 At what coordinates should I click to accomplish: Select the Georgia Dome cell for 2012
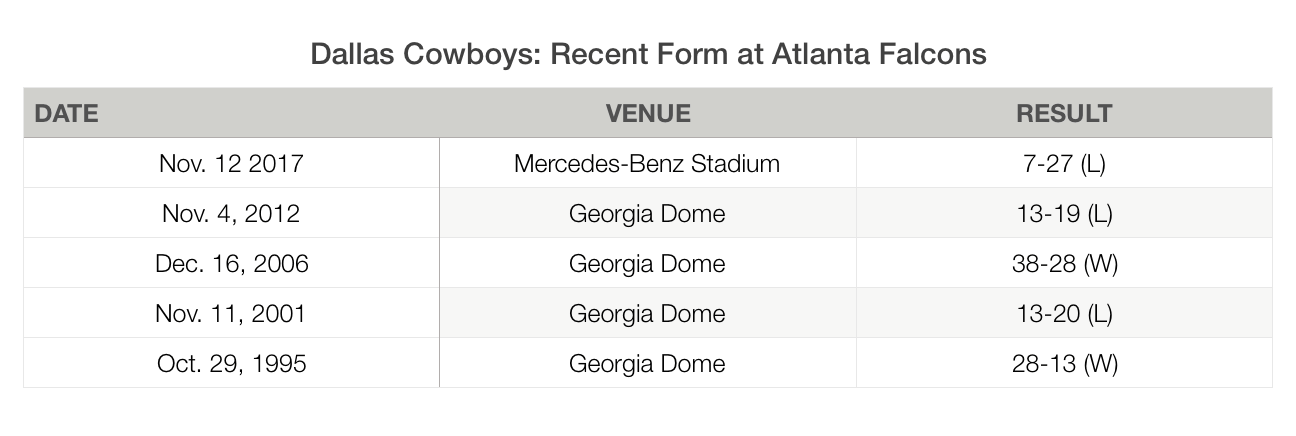[x=648, y=213]
